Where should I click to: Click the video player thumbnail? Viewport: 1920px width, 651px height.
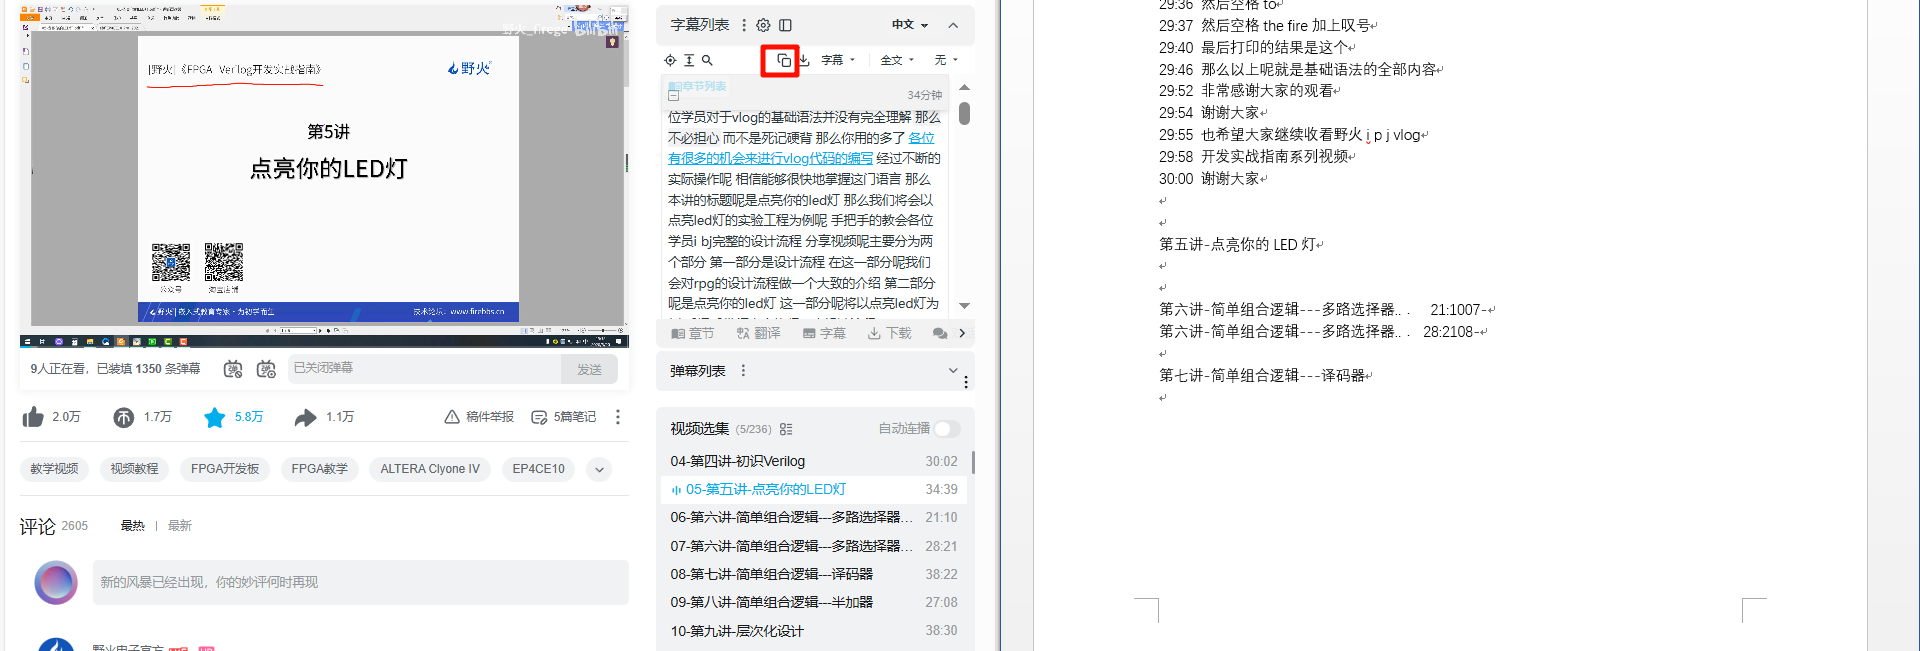324,176
